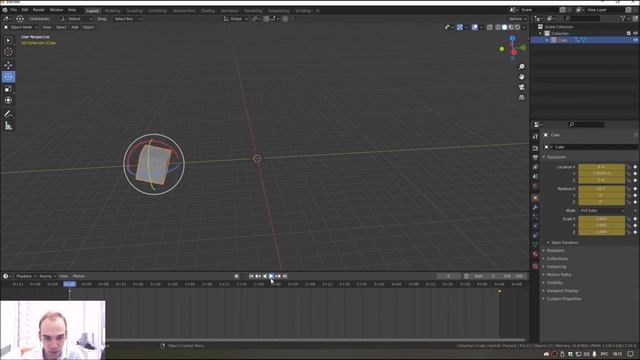The height and width of the screenshot is (360, 640).
Task: Exclude Collection from view layer checkbox
Action: pos(629,33)
